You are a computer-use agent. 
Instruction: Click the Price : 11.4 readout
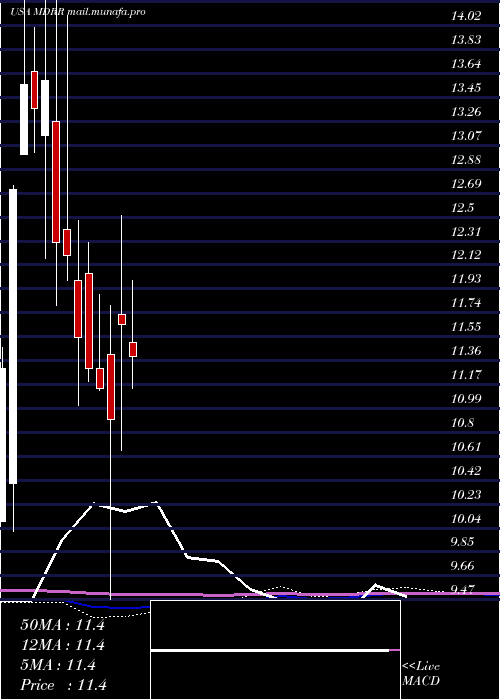coord(63,685)
